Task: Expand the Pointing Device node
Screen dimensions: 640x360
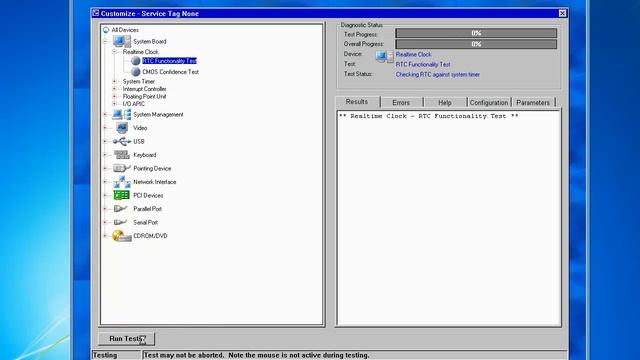Action: pos(105,168)
